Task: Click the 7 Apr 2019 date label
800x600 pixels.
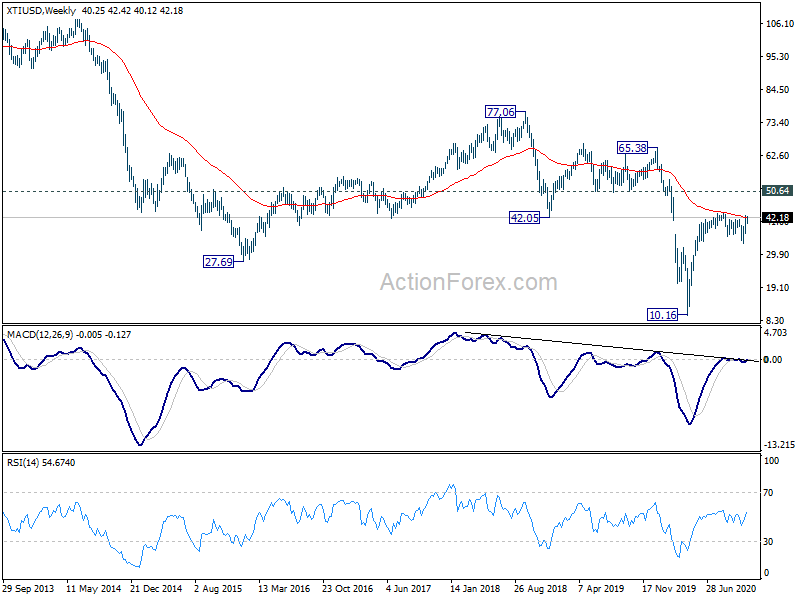Action: click(602, 589)
